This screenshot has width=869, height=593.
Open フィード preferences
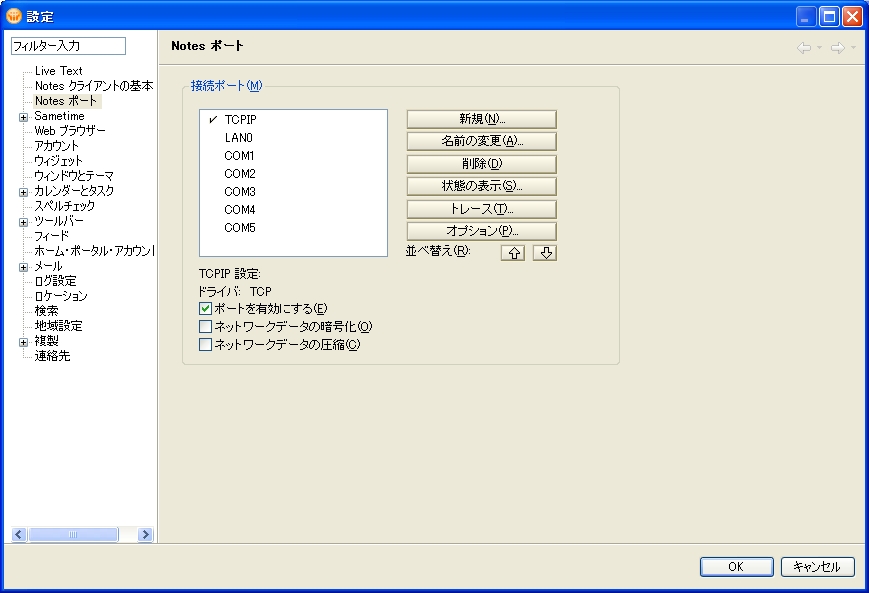52,236
